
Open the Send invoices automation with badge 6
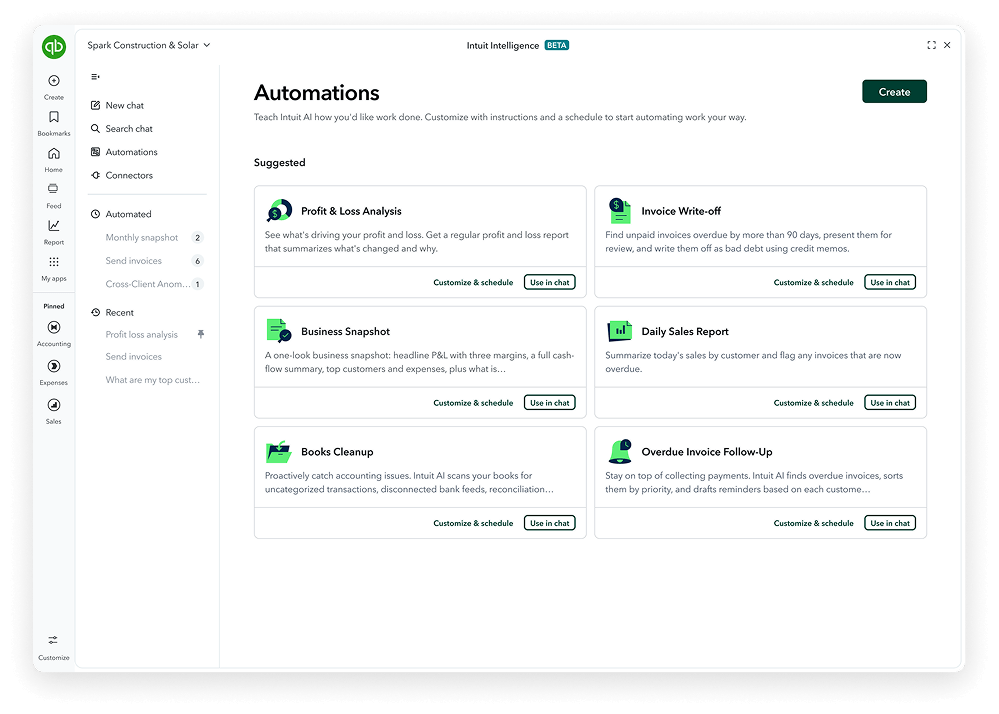(134, 261)
